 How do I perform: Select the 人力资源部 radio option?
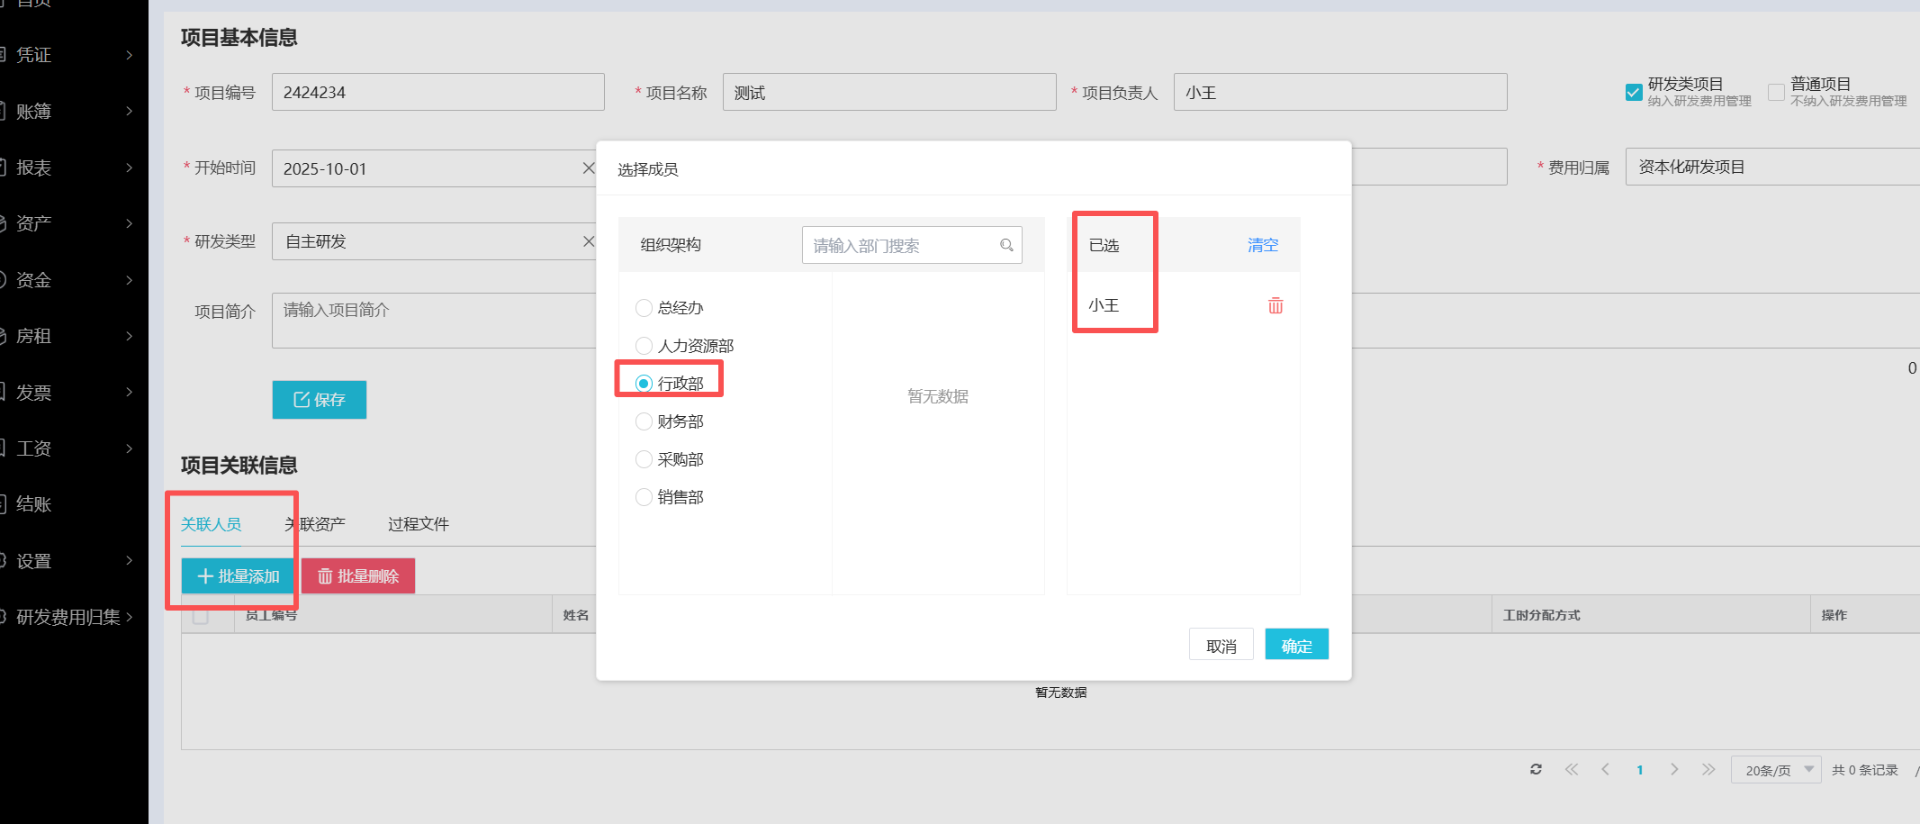[x=644, y=346]
